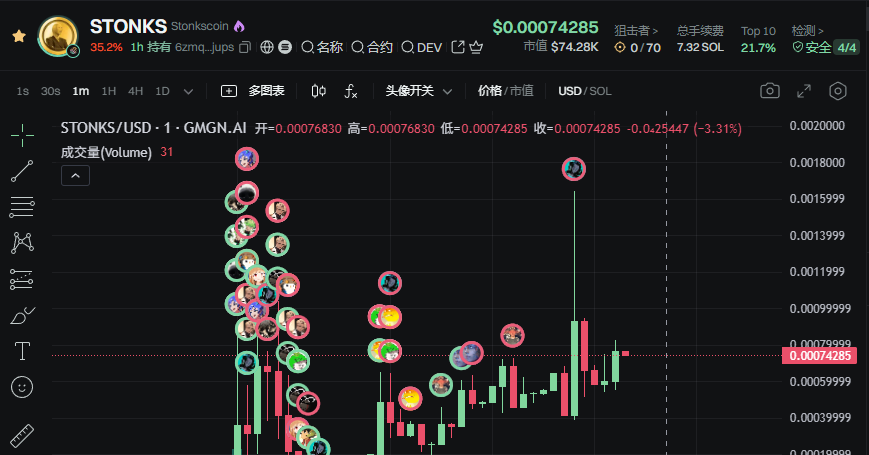
Task: Open the website globe icon
Action: [x=267, y=48]
